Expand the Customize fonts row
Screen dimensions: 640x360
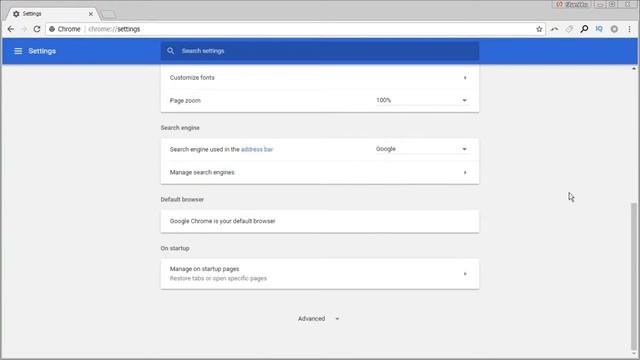(320, 78)
